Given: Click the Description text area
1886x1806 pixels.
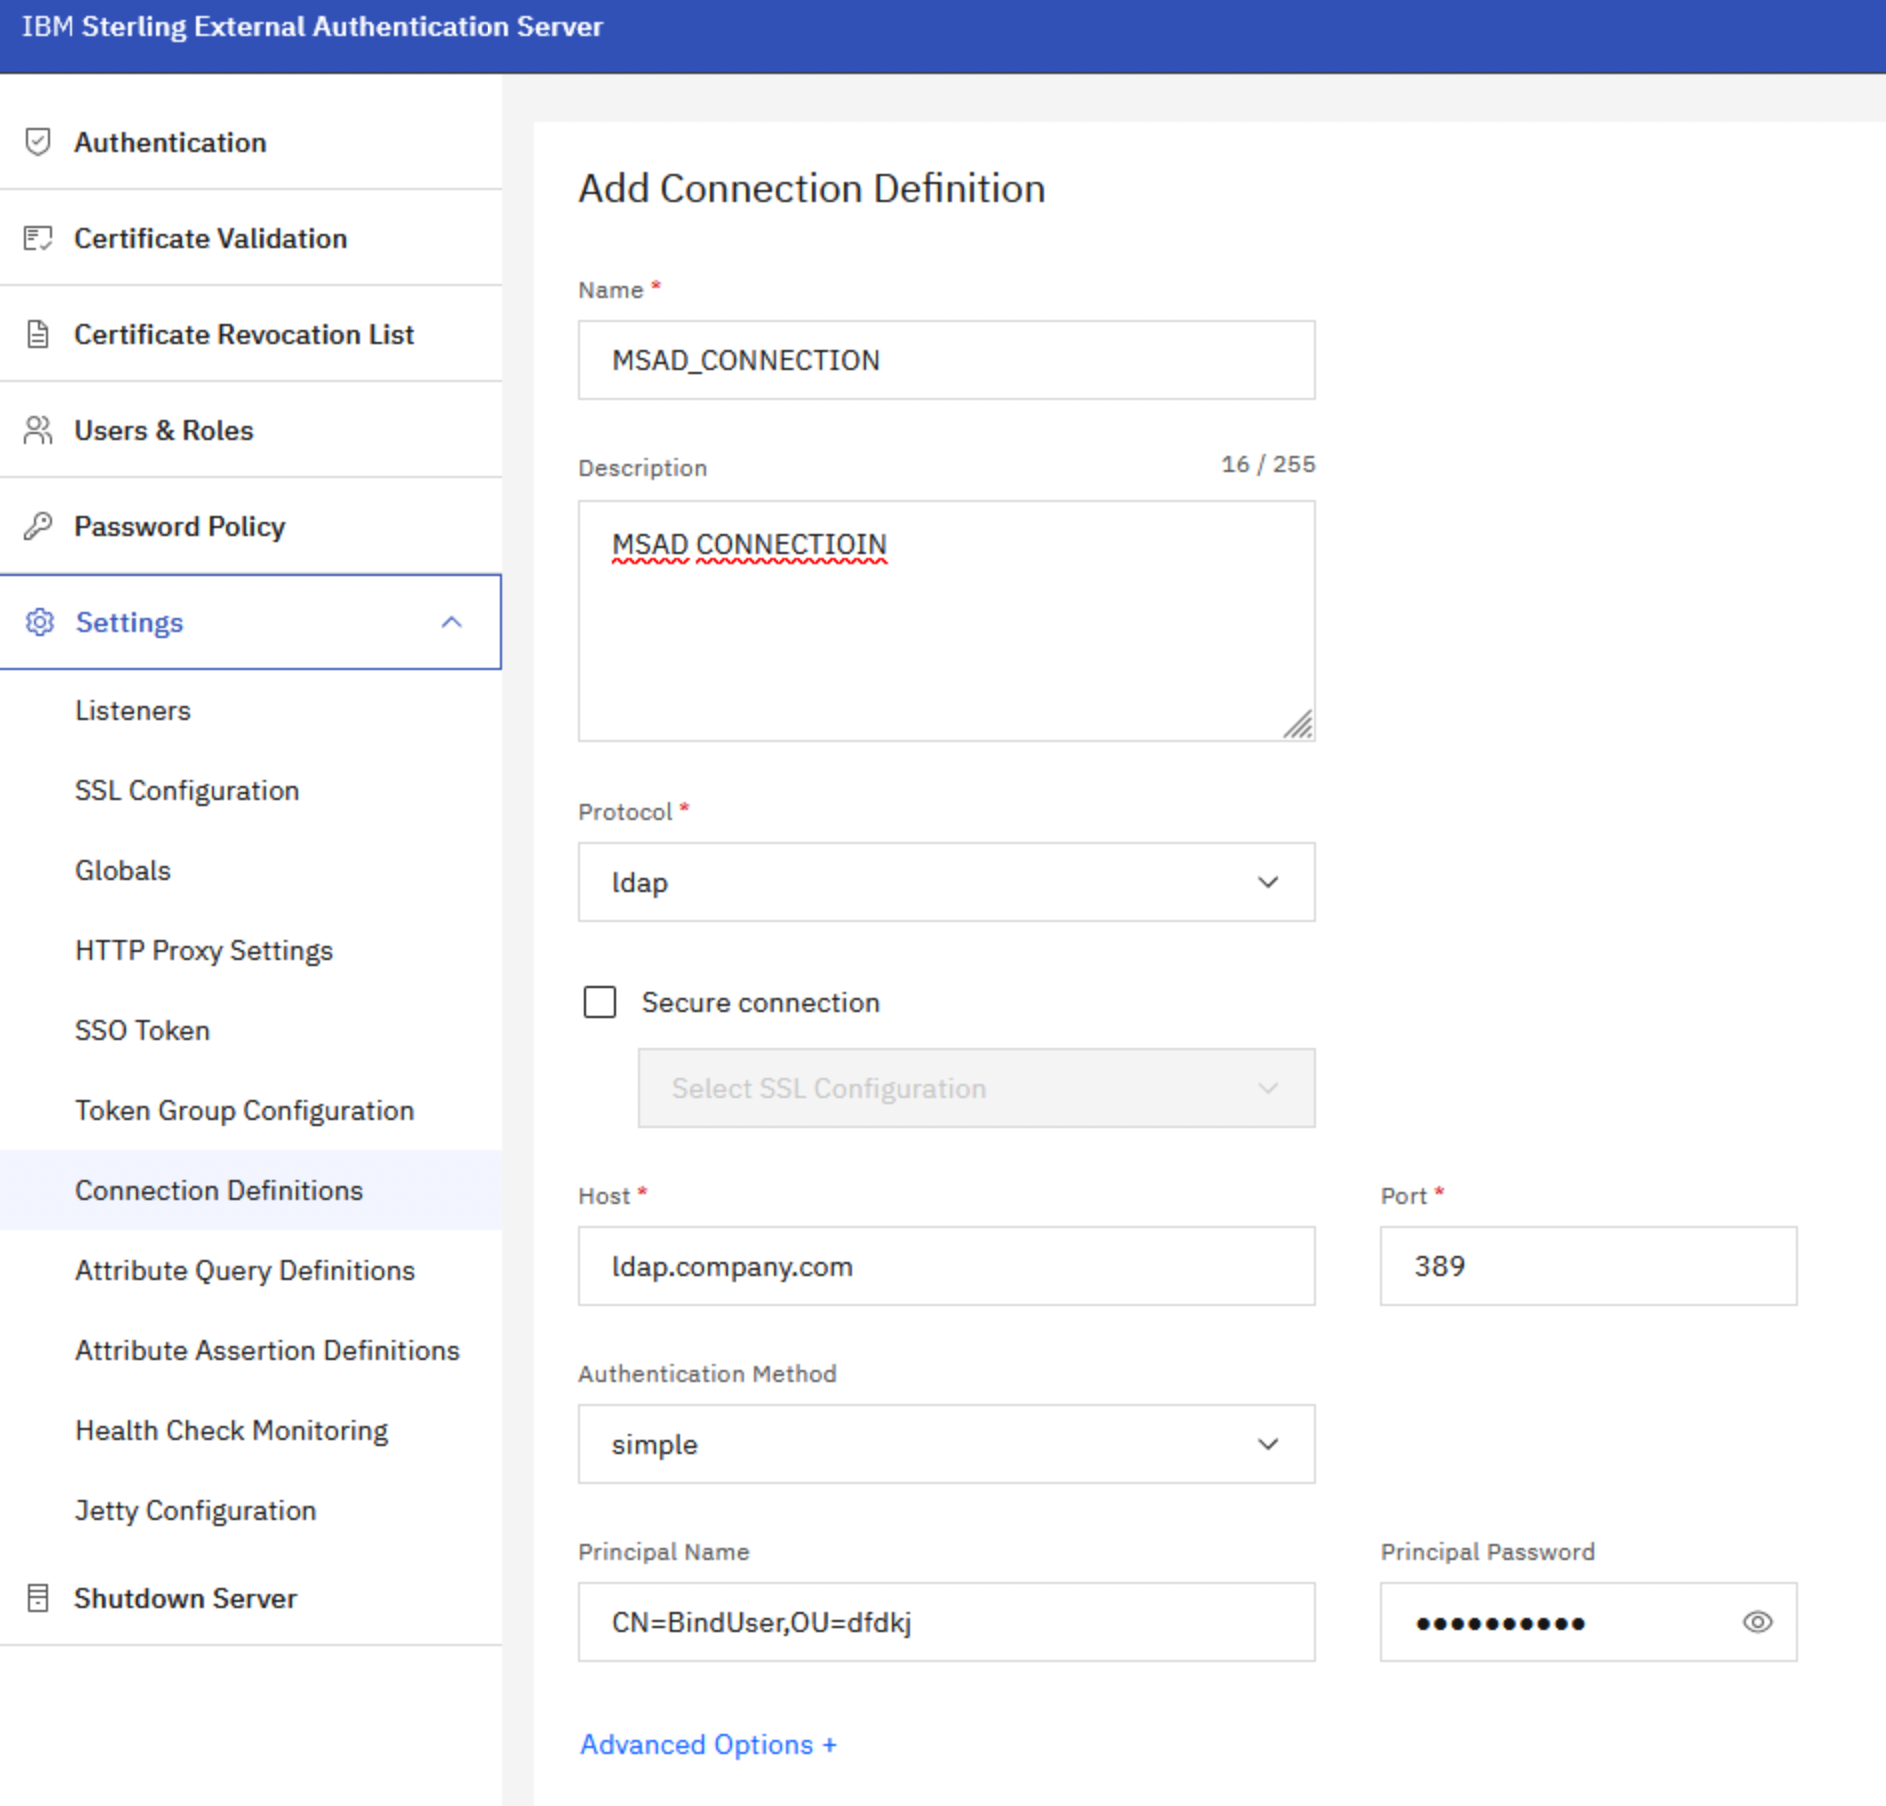Looking at the screenshot, I should pyautogui.click(x=946, y=621).
